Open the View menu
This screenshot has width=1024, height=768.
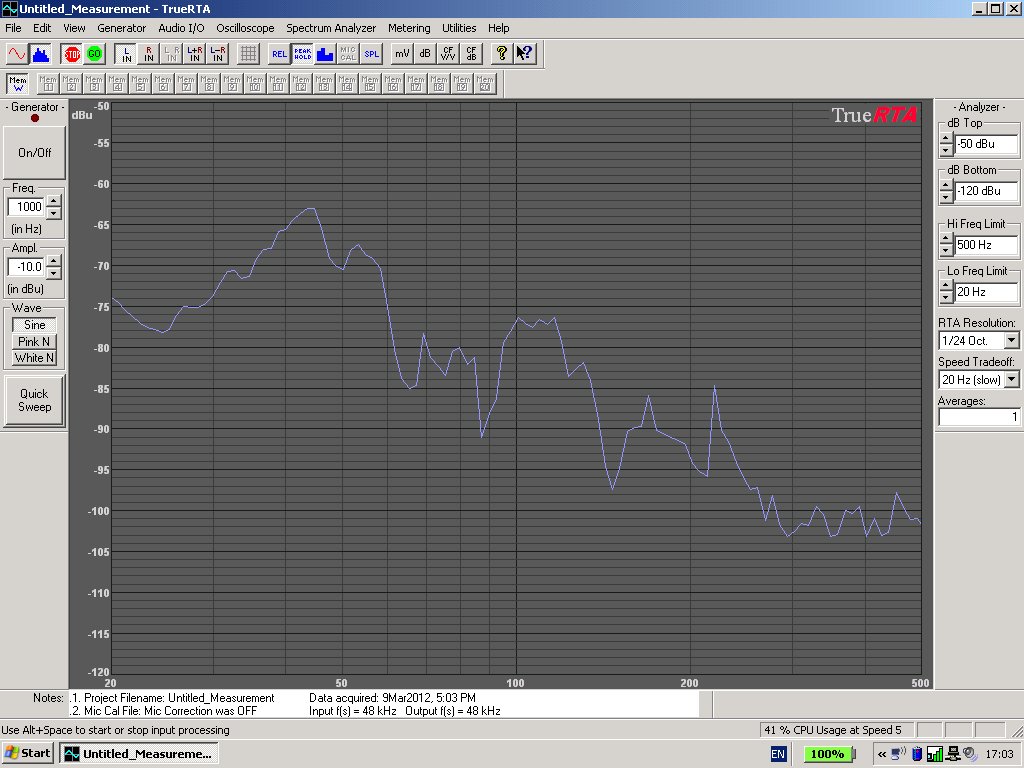tap(74, 28)
